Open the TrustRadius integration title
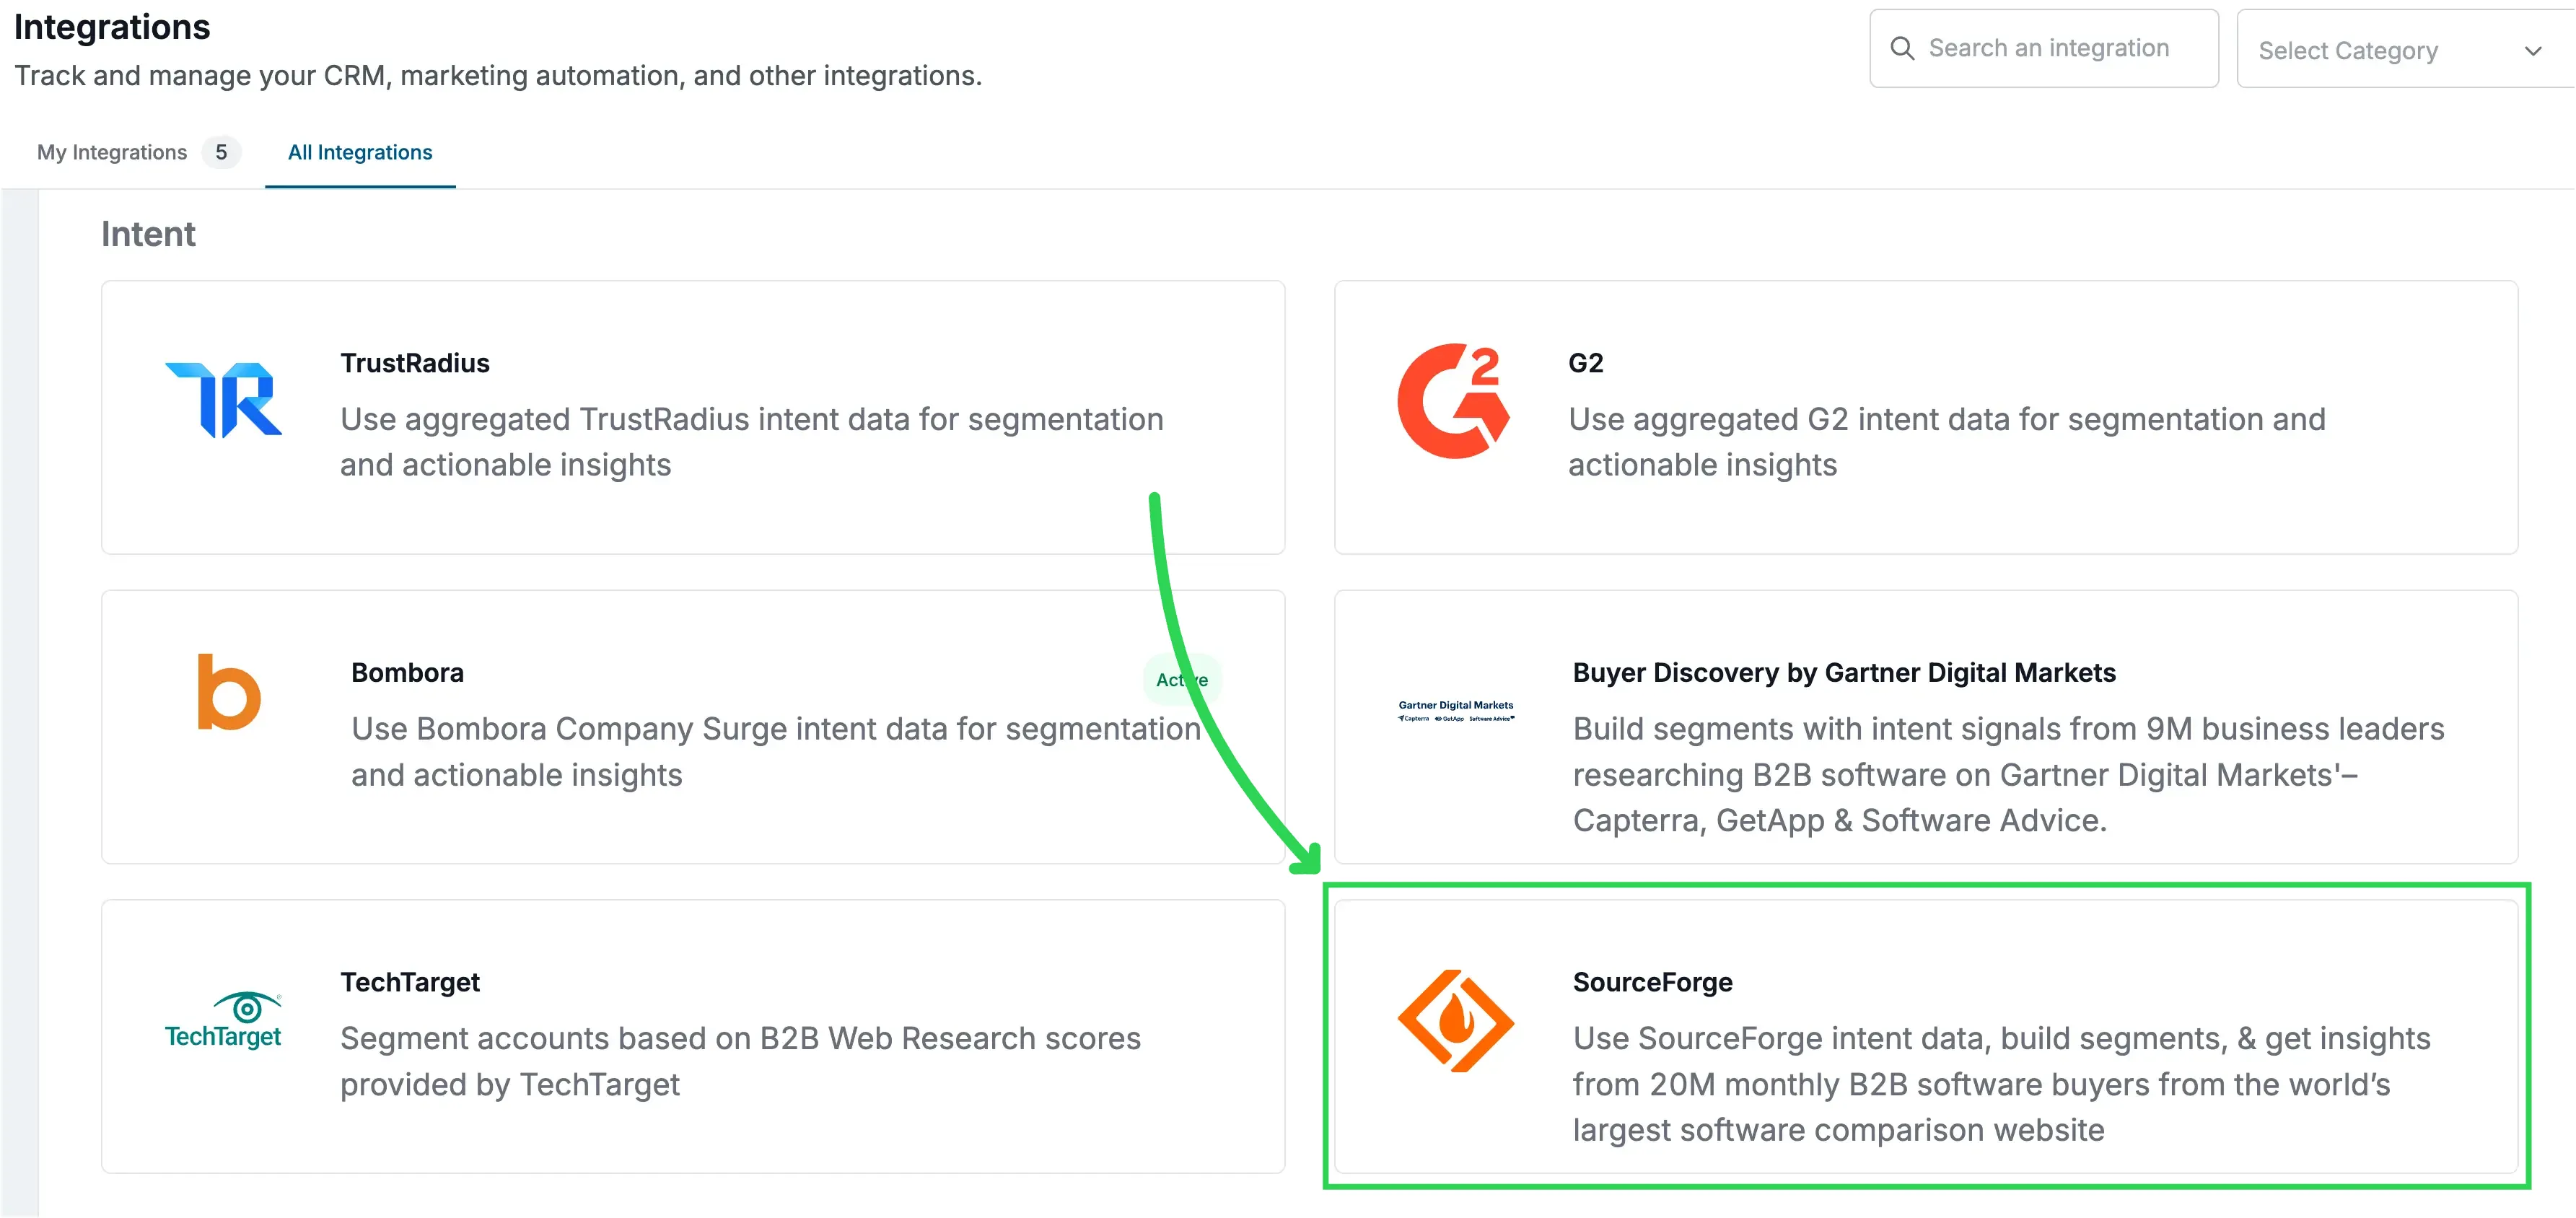 (x=415, y=363)
